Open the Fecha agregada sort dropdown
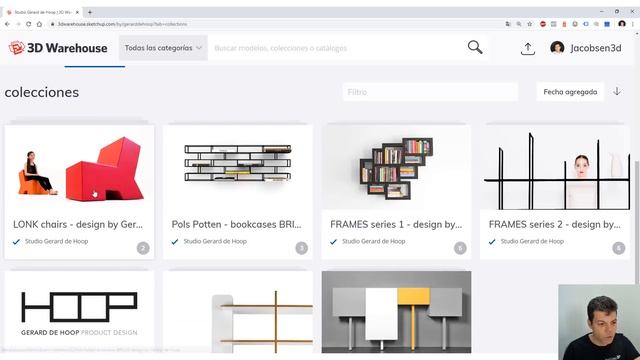This screenshot has width=640, height=360. click(x=570, y=92)
